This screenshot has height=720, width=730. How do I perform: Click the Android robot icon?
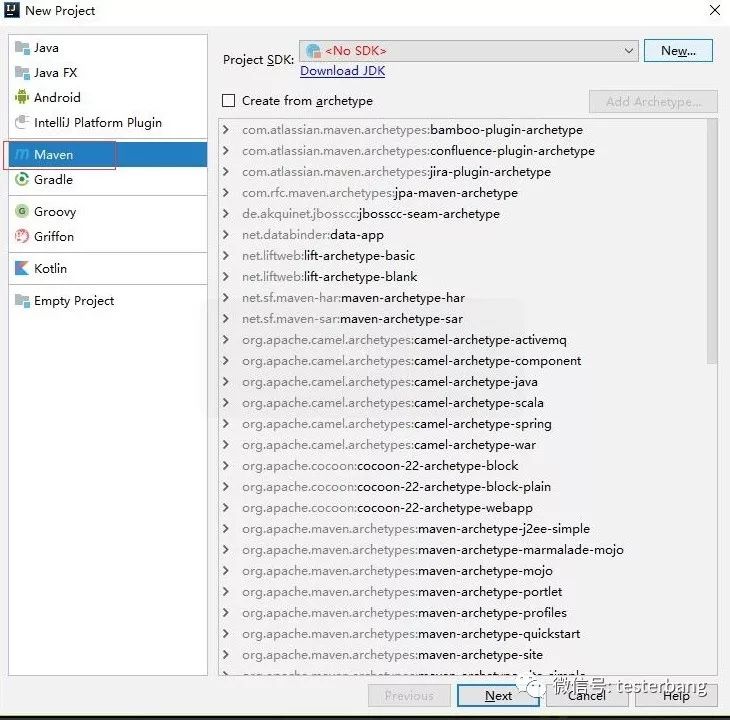pyautogui.click(x=22, y=97)
